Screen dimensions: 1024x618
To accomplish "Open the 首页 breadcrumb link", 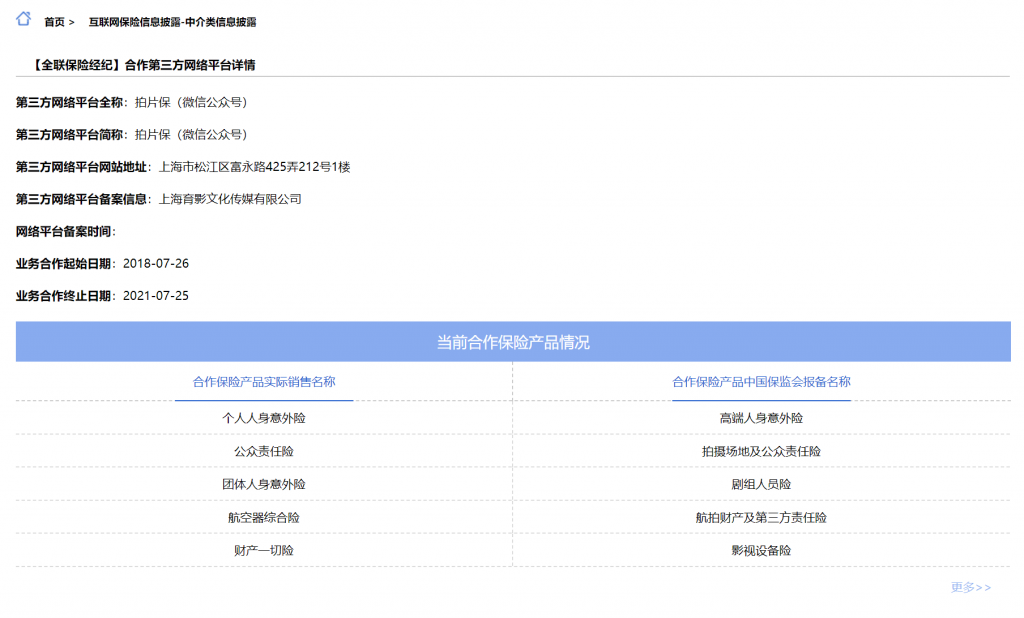I will coord(54,22).
